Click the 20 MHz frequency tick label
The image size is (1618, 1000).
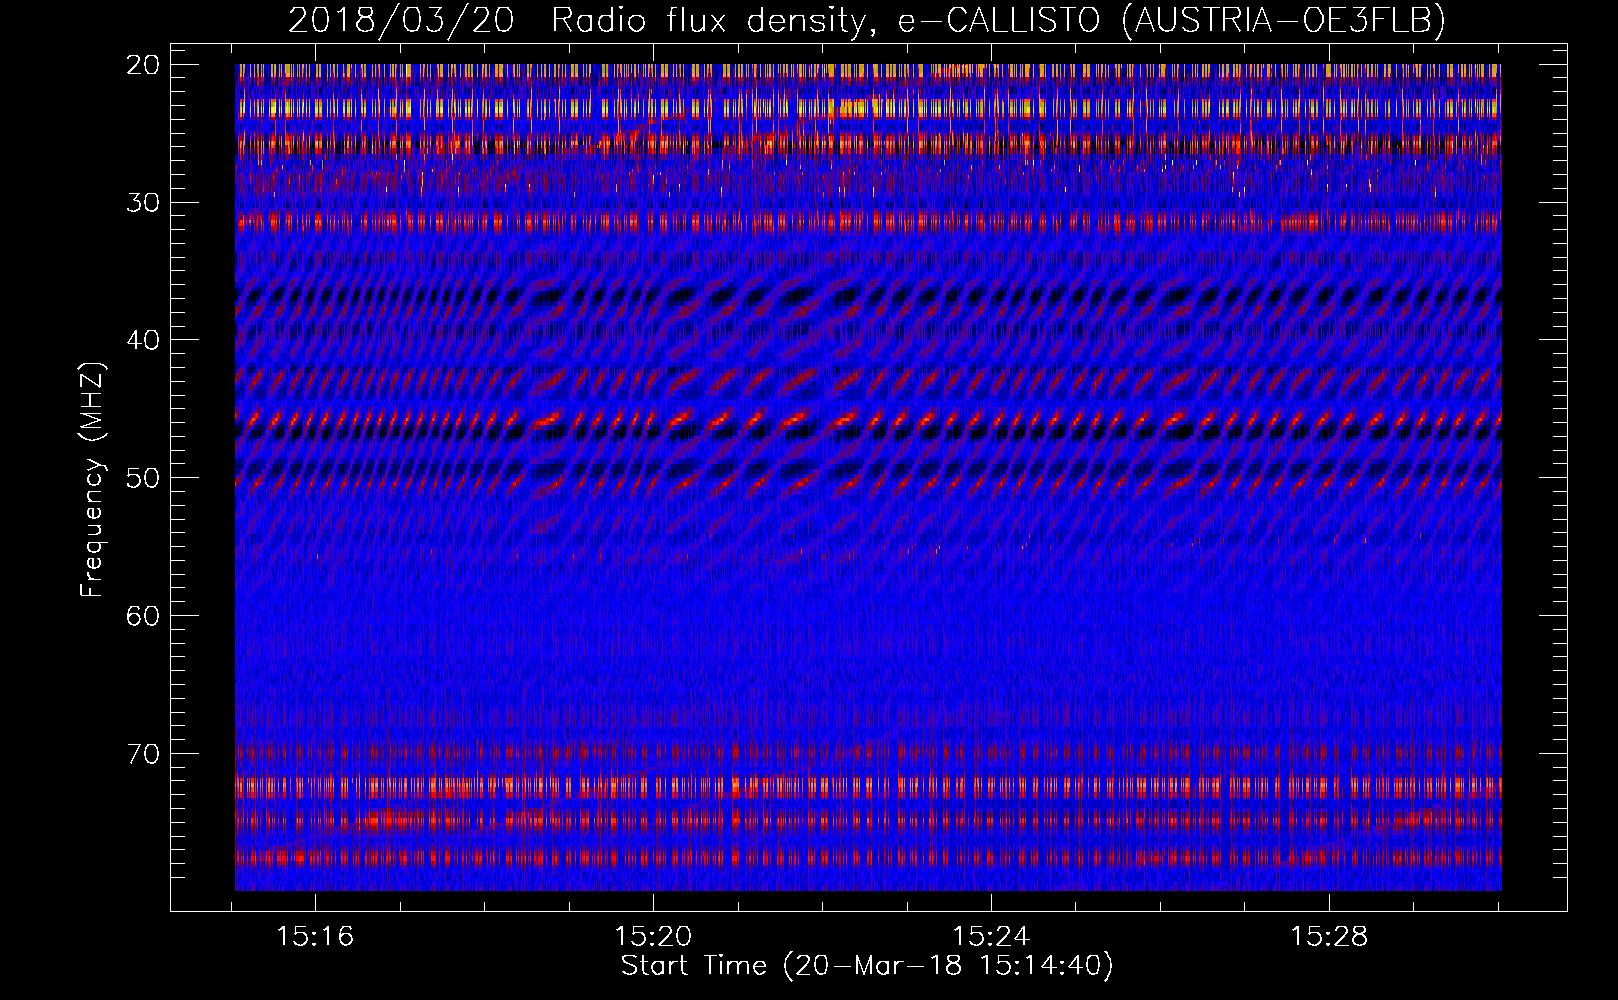click(x=144, y=65)
